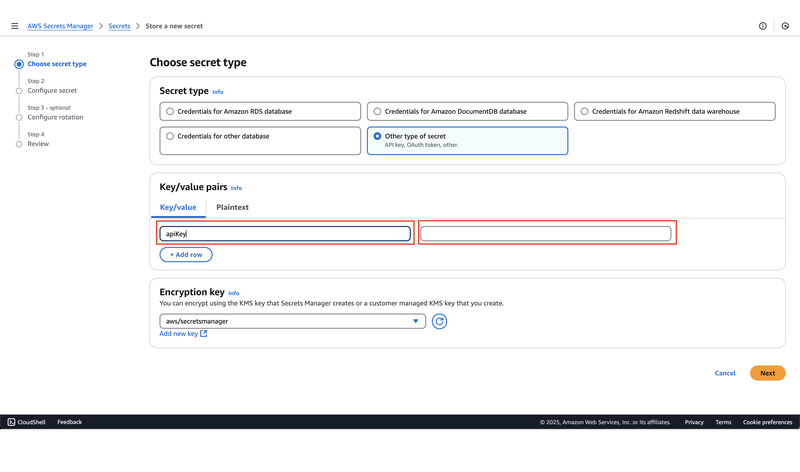This screenshot has height=472, width=800.
Task: Open the info panel icon at top right
Action: (x=762, y=26)
